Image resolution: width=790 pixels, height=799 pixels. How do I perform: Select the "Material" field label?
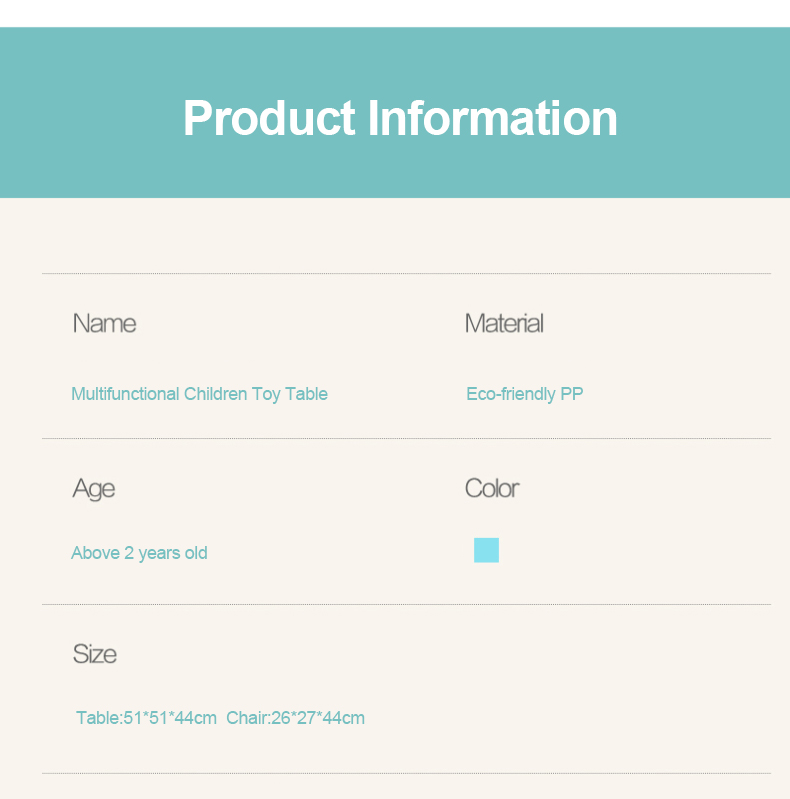tap(504, 323)
